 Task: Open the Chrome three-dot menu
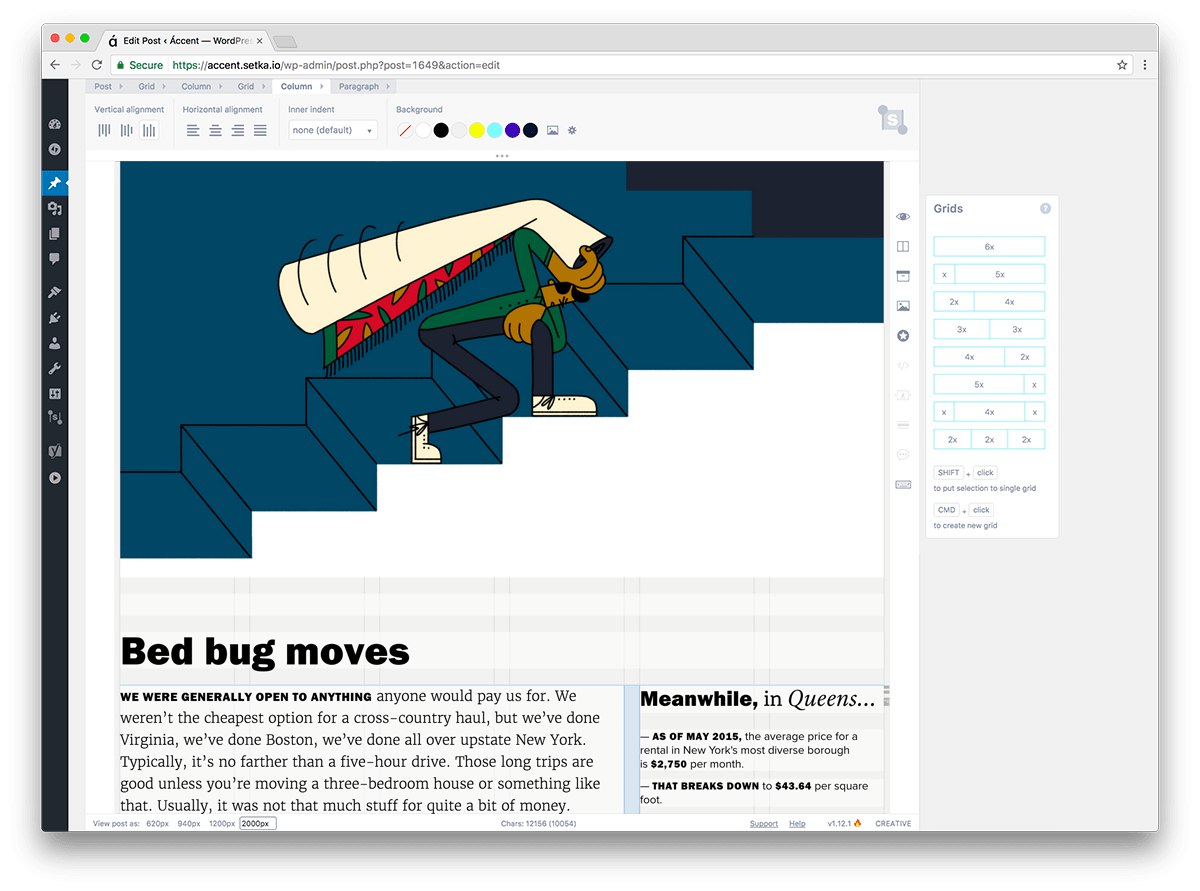[1145, 65]
